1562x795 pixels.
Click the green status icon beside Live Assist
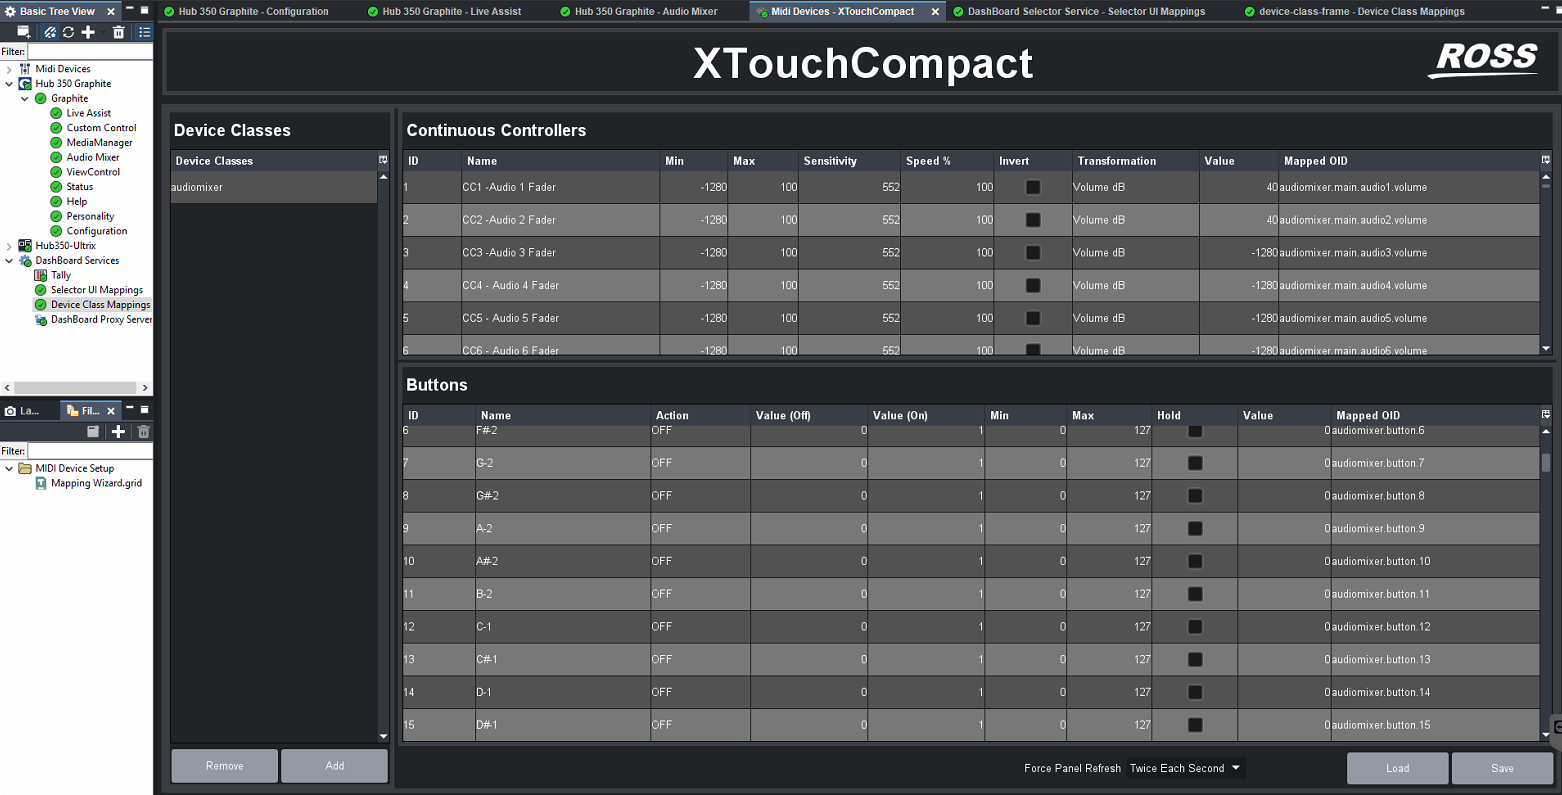pos(56,113)
